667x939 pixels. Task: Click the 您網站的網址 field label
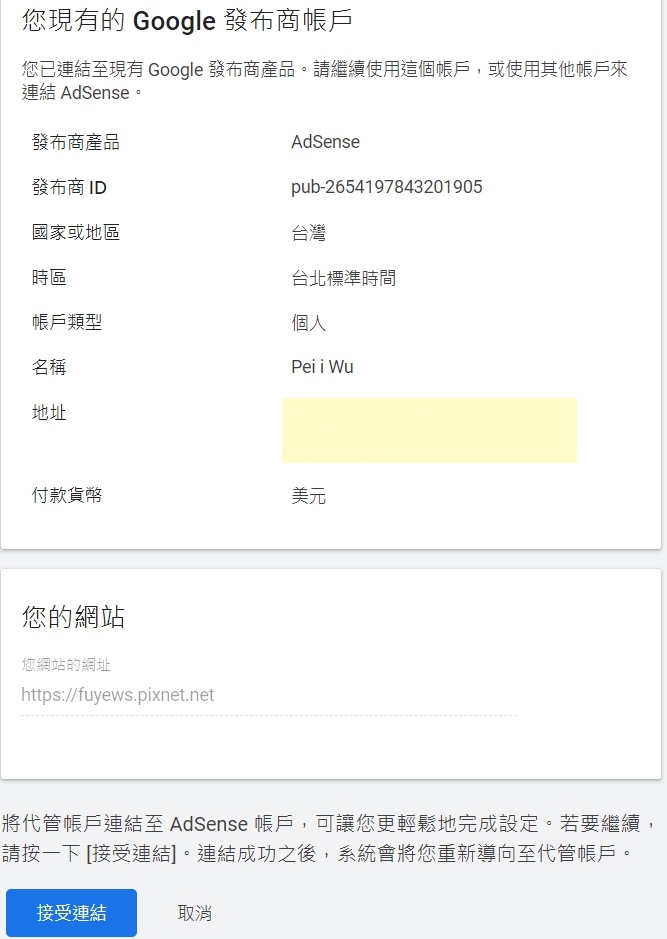[x=66, y=665]
